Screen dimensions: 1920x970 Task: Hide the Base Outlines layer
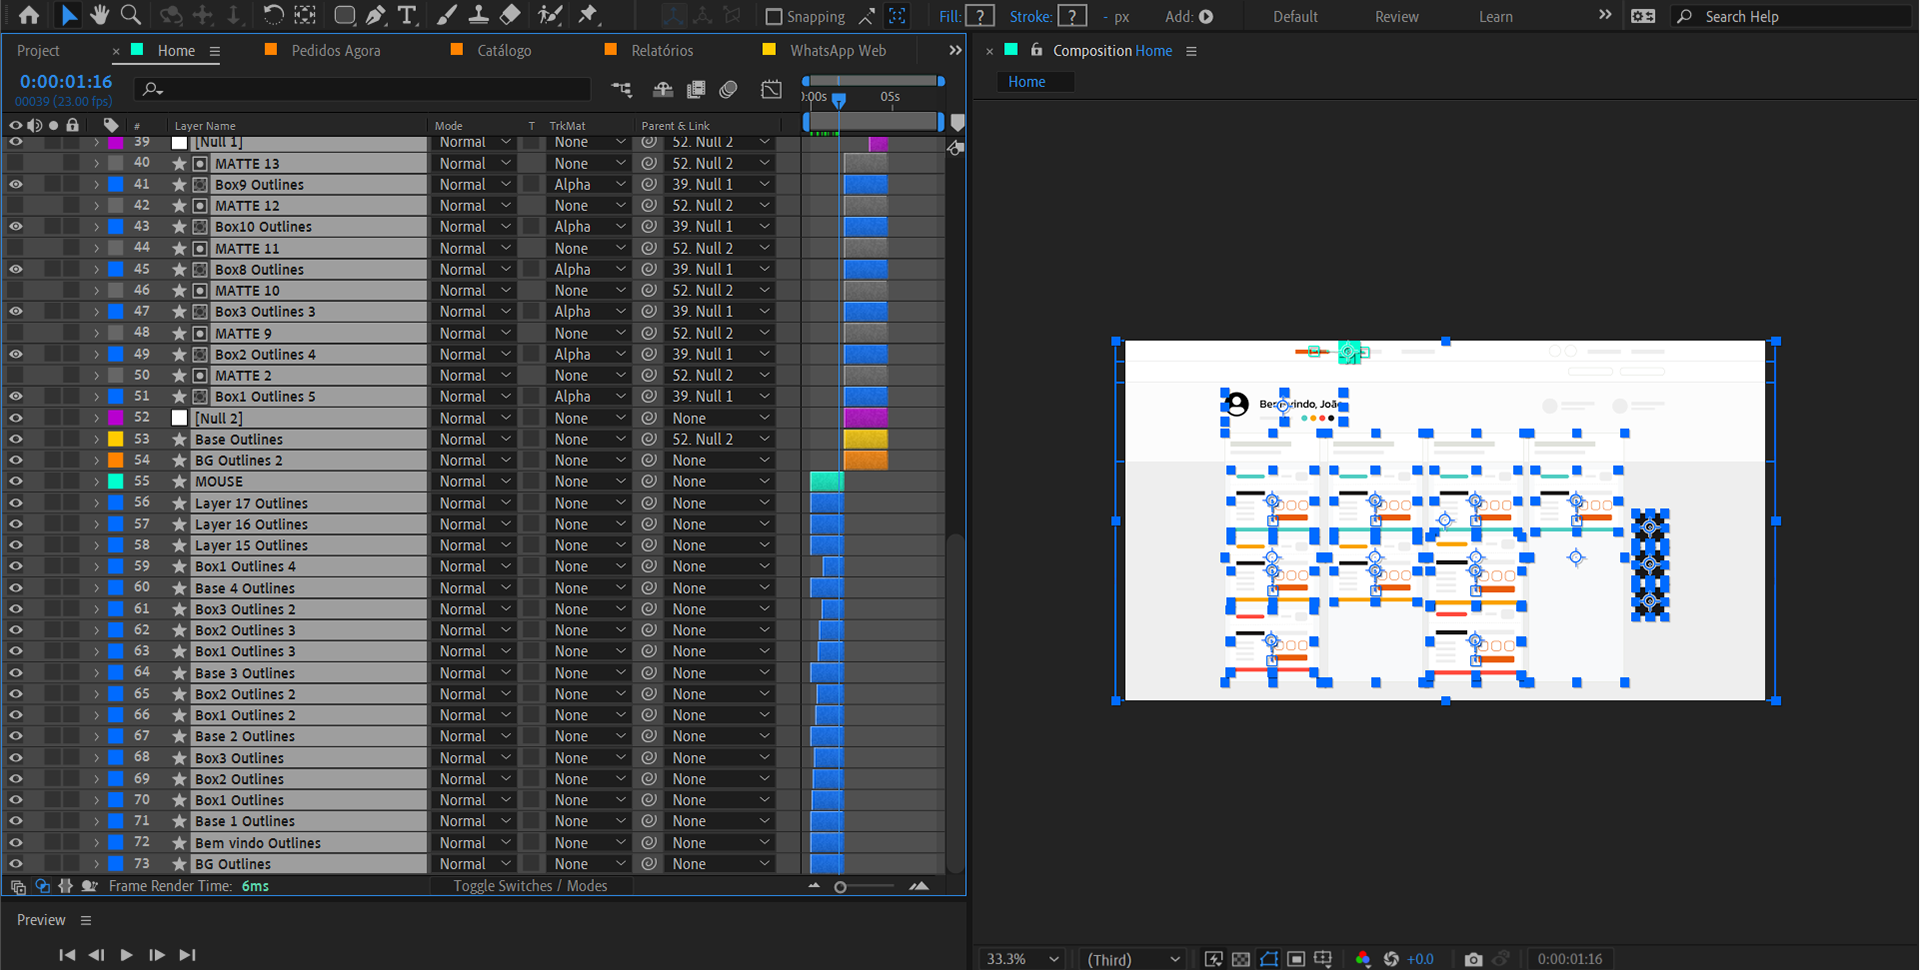coord(15,439)
